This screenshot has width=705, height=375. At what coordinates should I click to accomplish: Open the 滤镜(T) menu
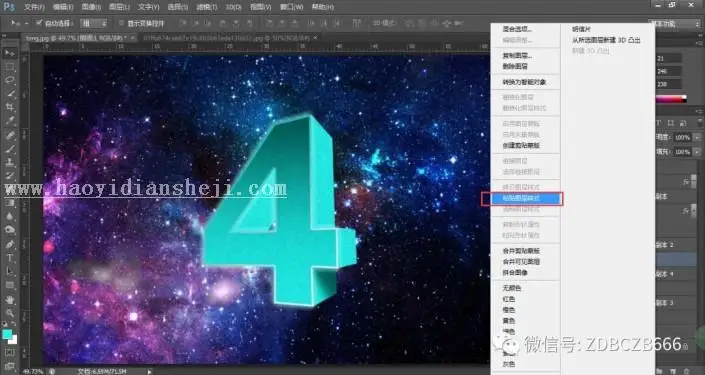click(207, 7)
